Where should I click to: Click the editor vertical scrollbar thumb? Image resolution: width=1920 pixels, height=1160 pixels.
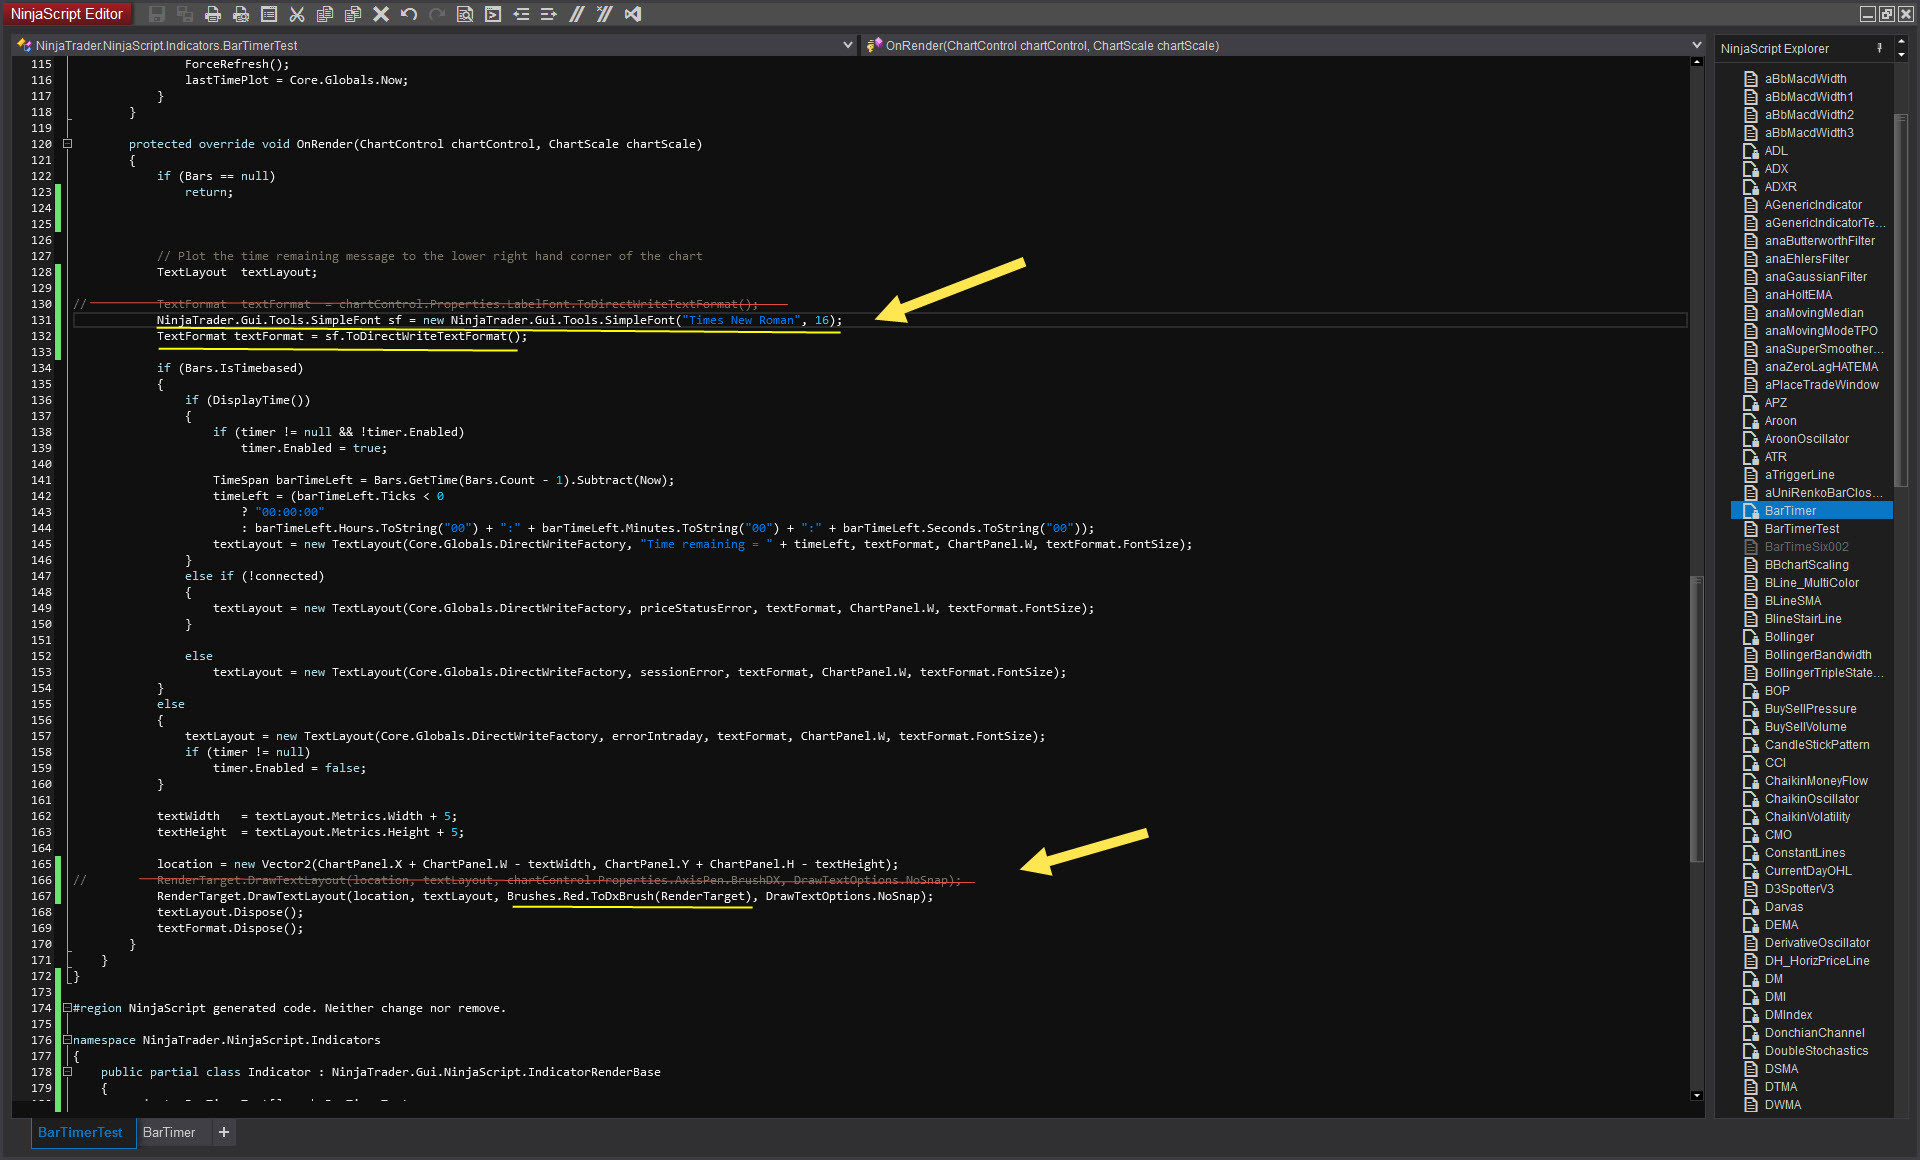1696,720
